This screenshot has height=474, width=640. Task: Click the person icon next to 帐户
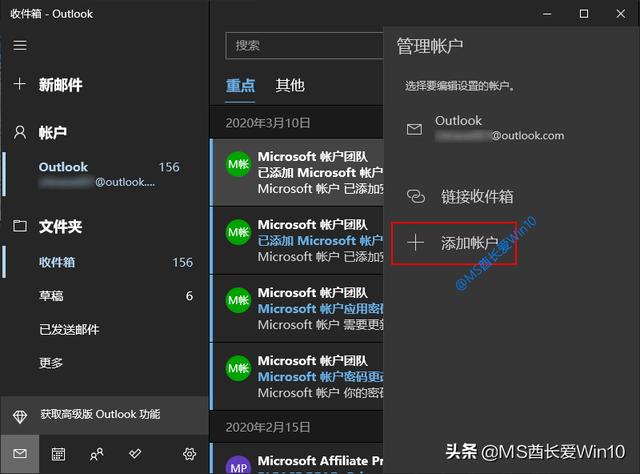(20, 133)
